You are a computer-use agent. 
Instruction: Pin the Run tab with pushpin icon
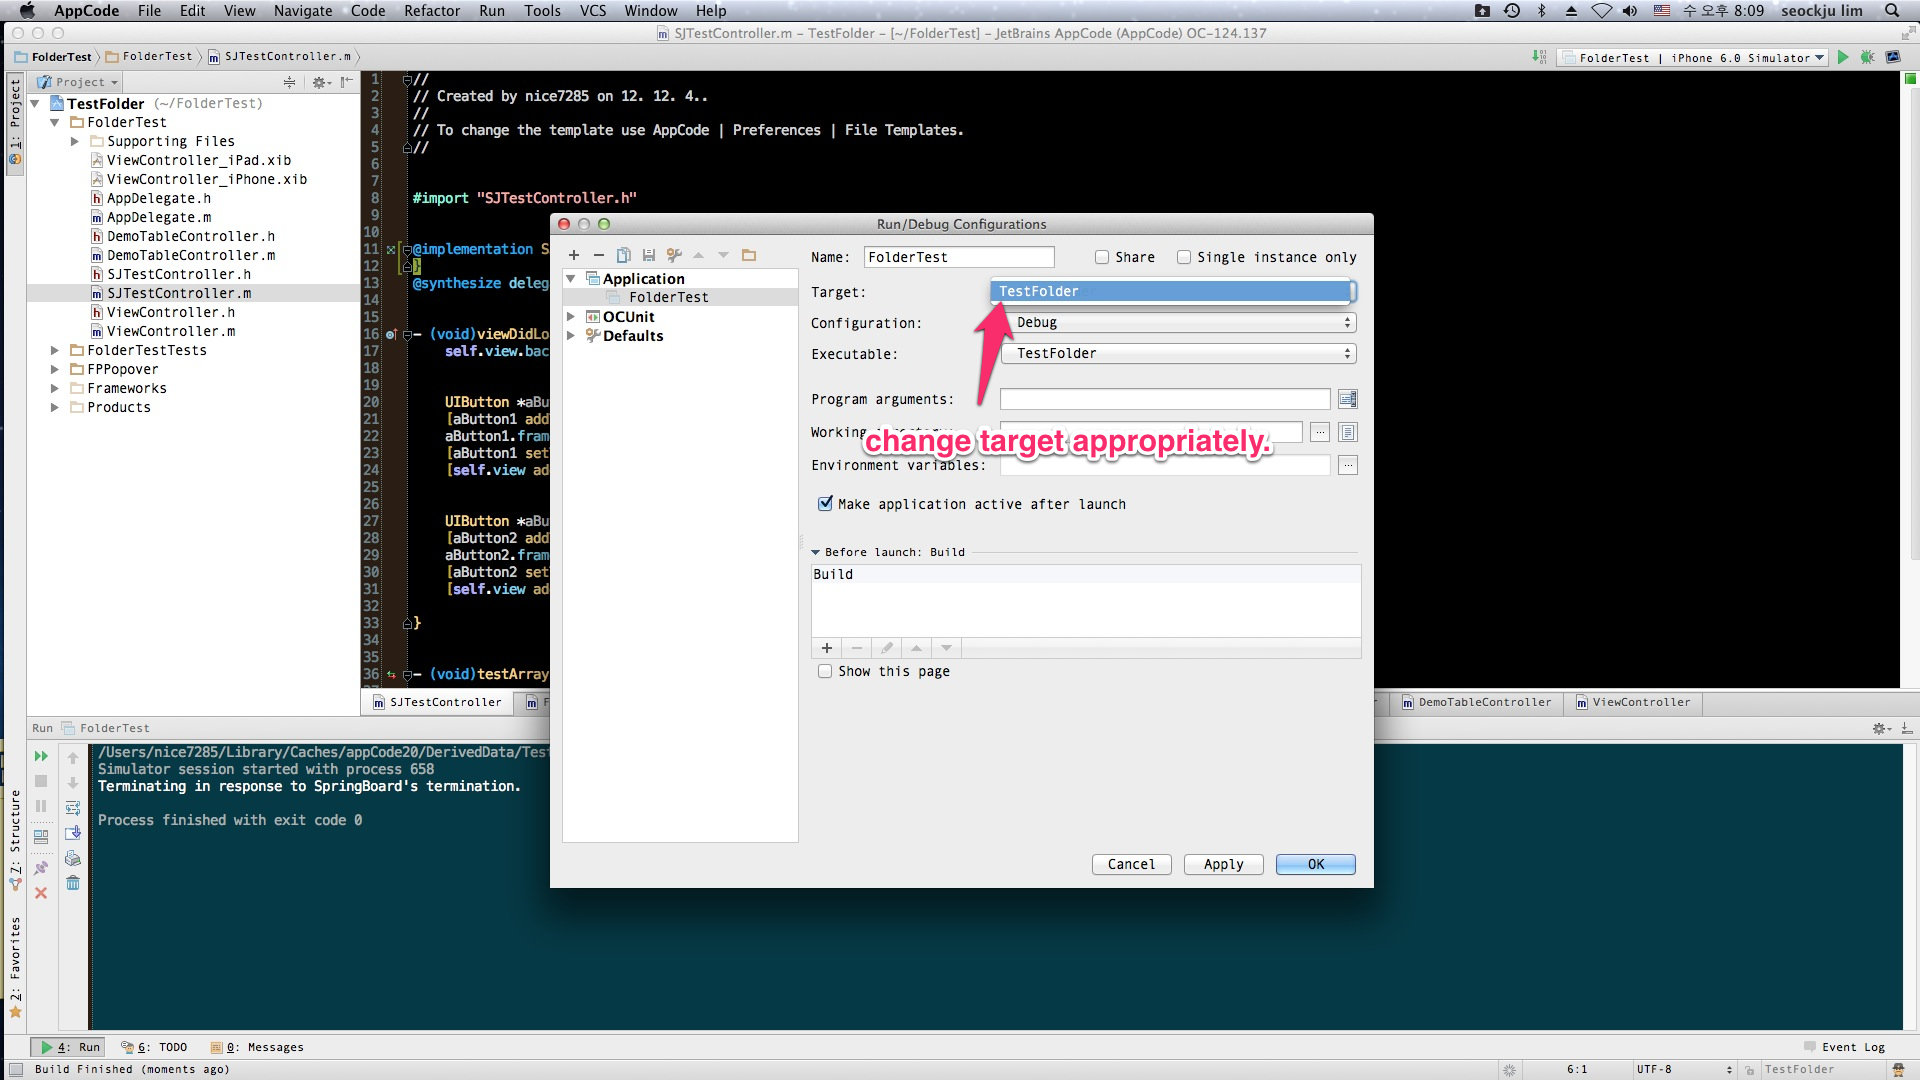pyautogui.click(x=41, y=868)
